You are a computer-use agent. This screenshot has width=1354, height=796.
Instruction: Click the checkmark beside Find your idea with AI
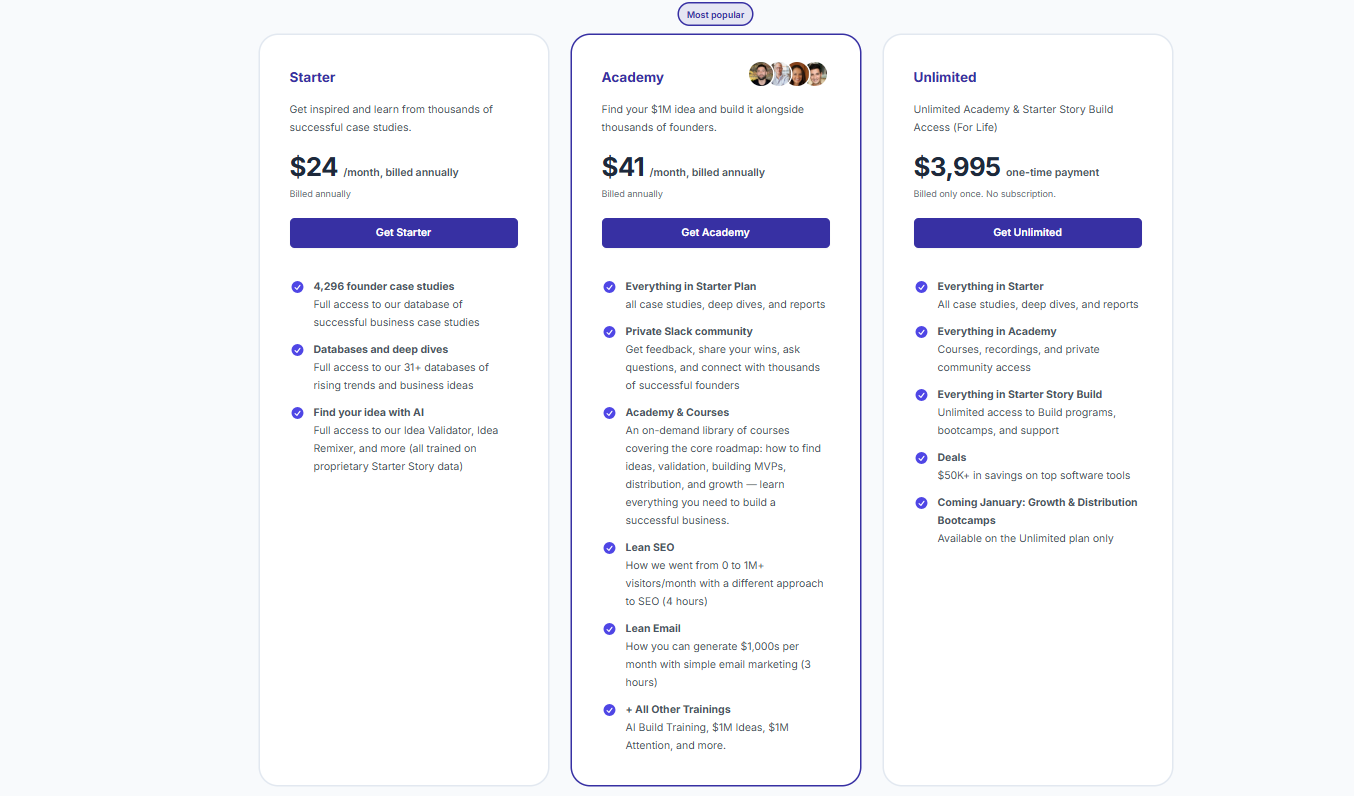point(298,413)
